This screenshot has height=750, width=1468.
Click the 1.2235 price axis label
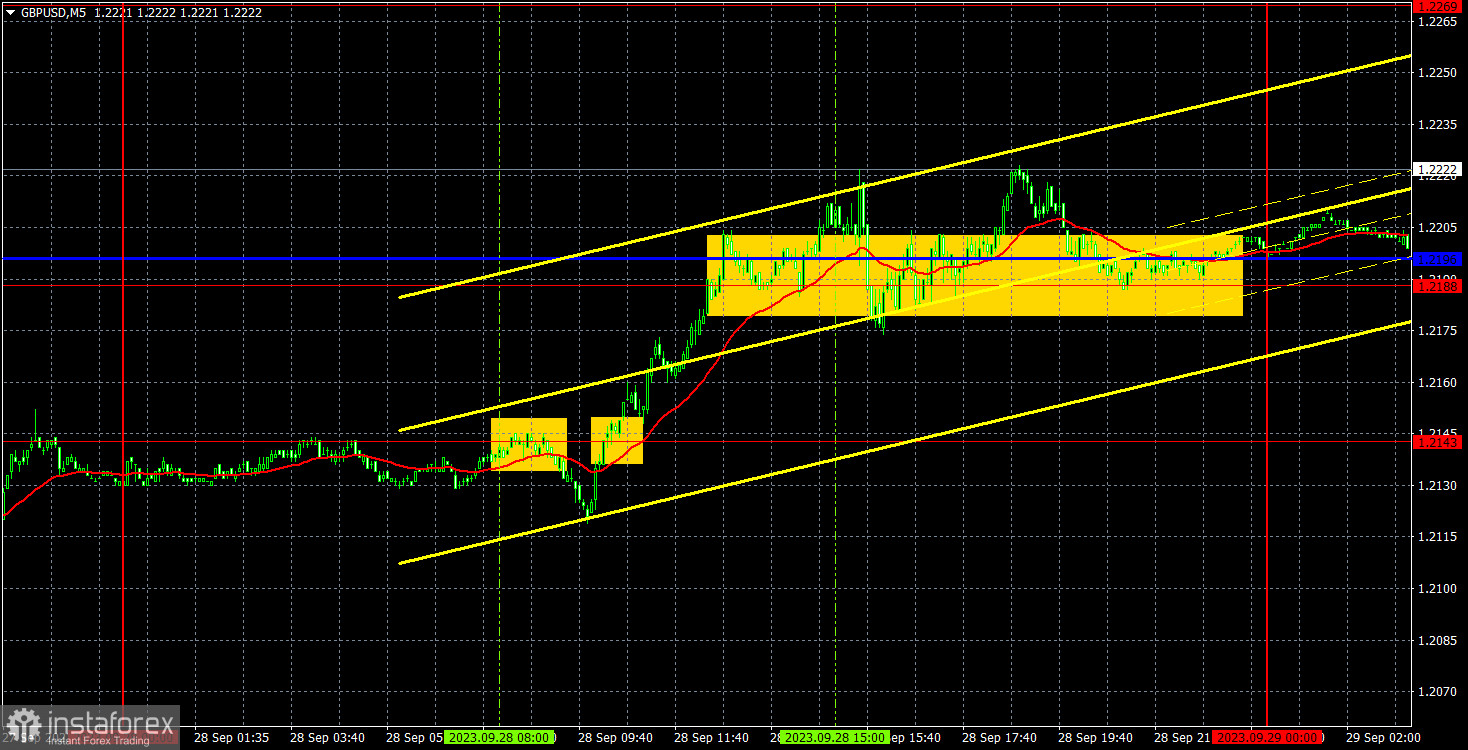tap(1436, 125)
